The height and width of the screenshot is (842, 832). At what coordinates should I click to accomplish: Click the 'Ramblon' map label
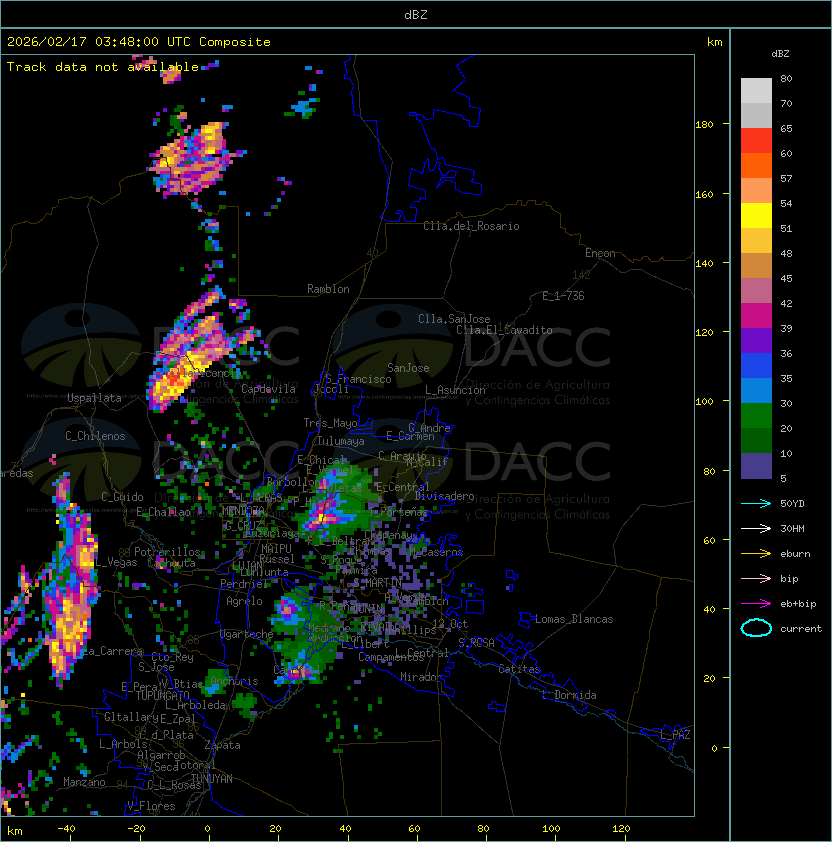tap(328, 289)
